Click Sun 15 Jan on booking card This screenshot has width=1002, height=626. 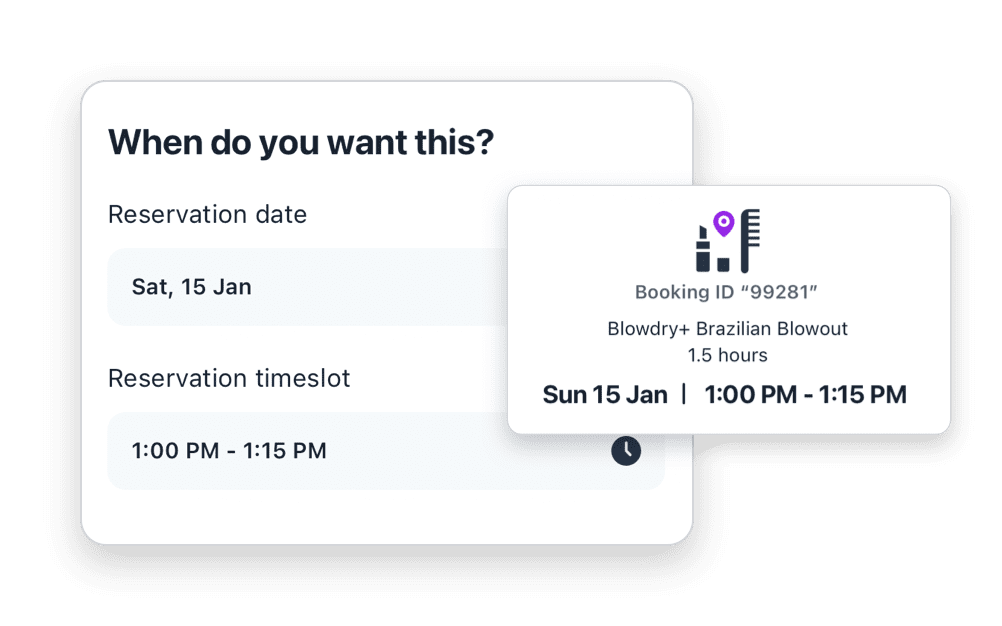605,395
